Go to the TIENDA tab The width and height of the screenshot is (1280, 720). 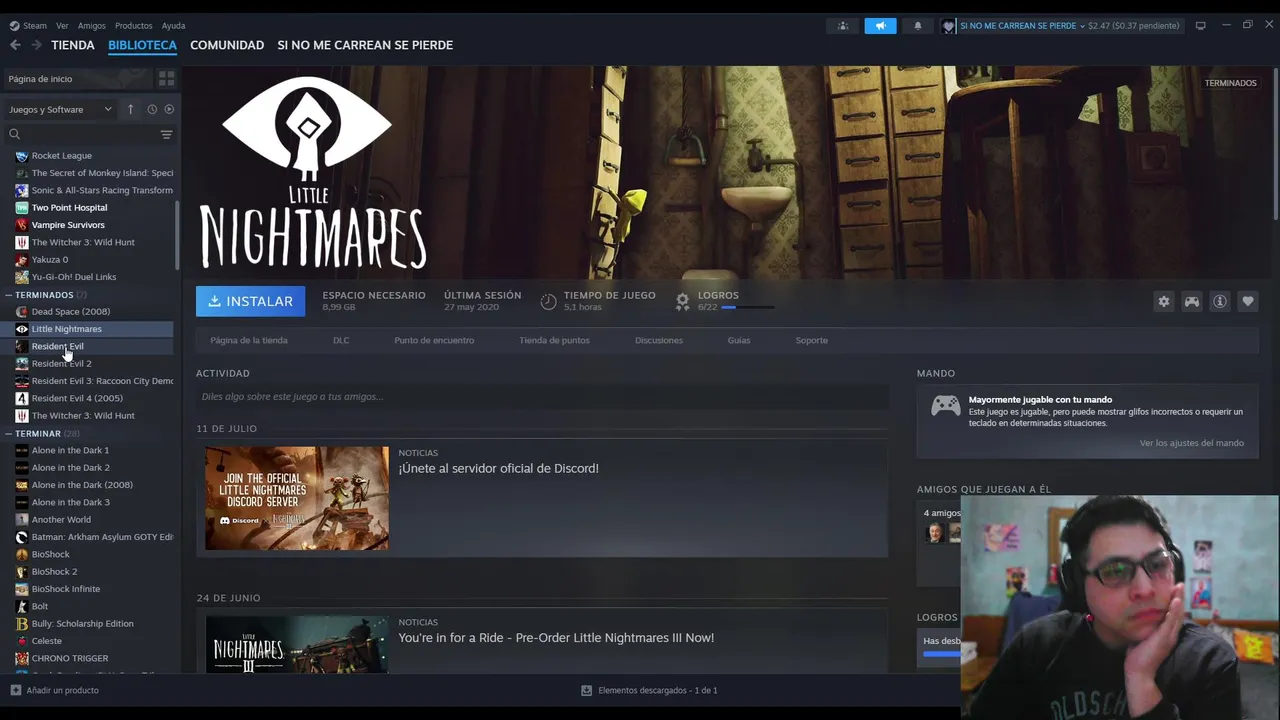pyautogui.click(x=73, y=45)
